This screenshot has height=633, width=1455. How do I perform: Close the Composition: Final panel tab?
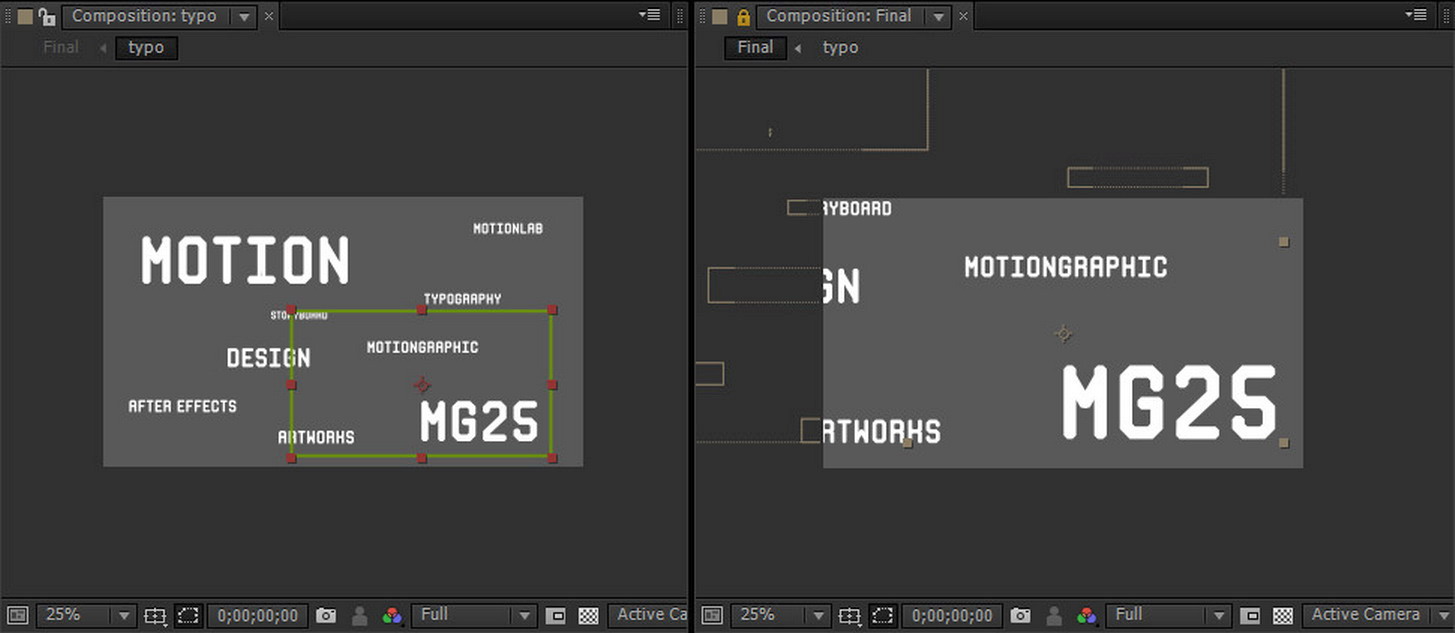click(x=964, y=16)
